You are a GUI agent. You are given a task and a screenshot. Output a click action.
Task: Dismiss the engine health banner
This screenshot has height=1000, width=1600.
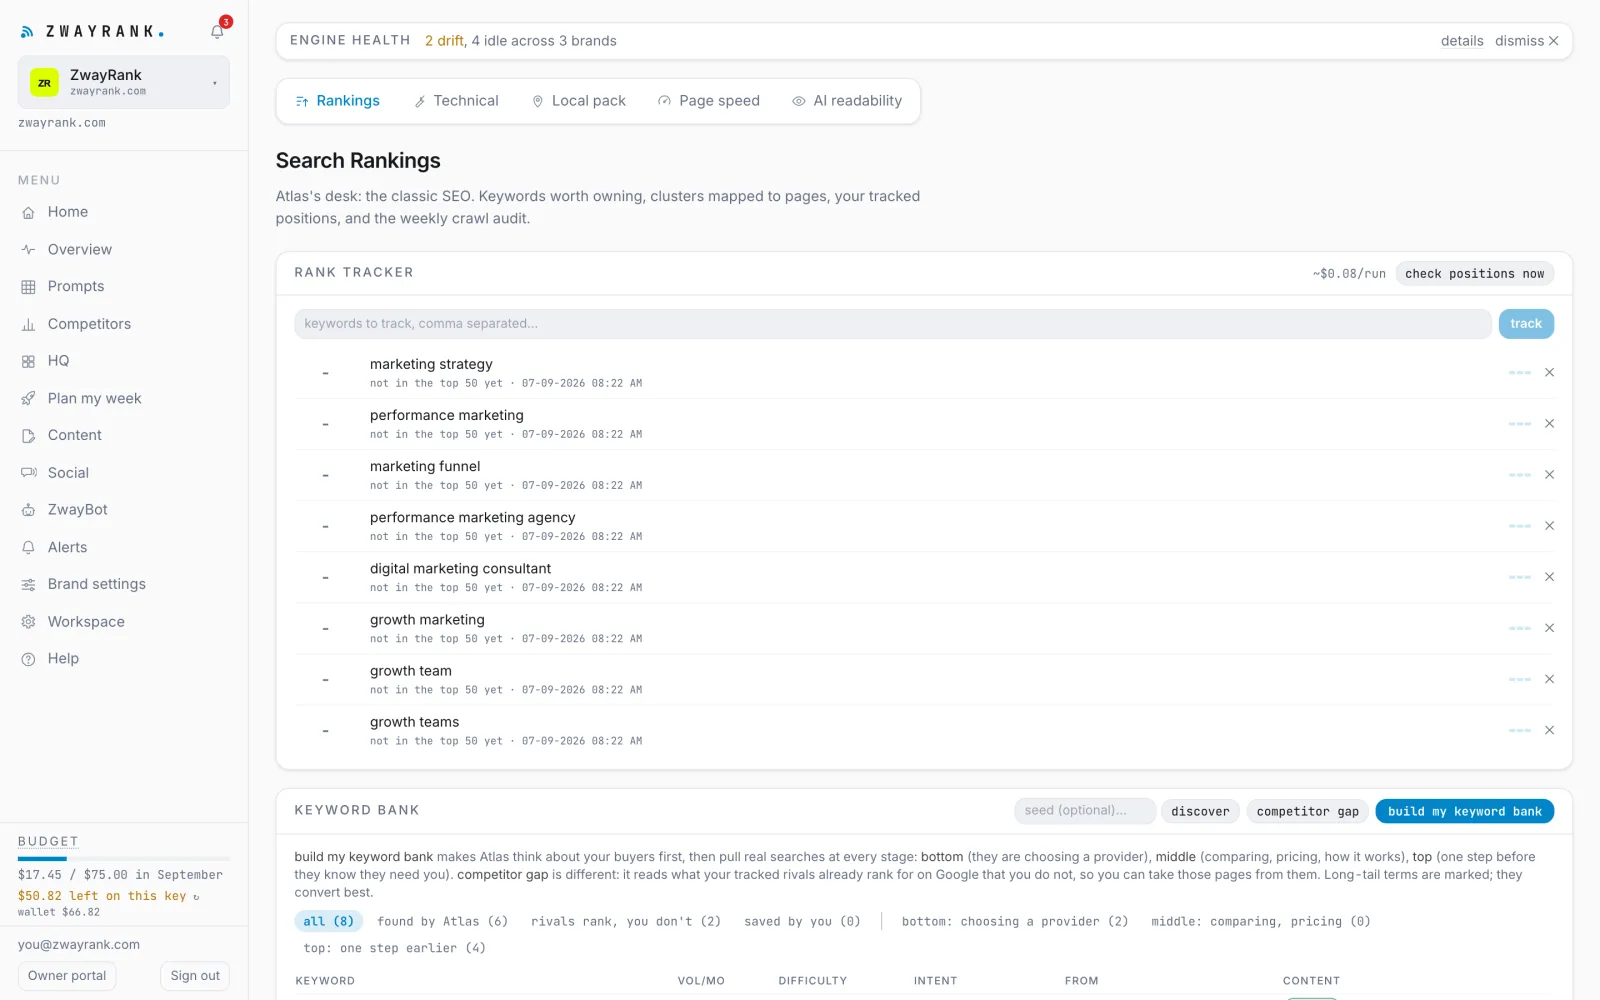1527,41
